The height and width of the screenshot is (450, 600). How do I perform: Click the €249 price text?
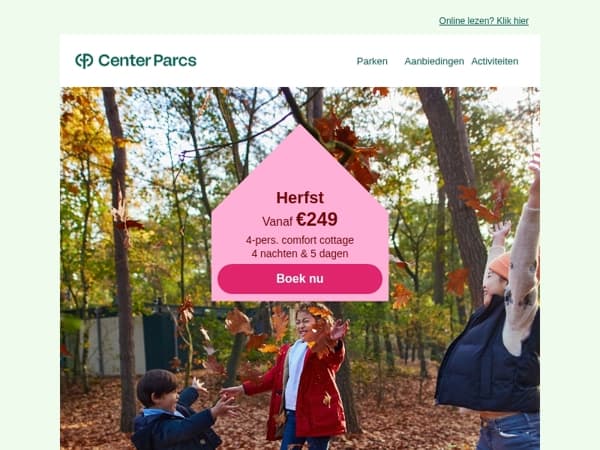click(317, 219)
